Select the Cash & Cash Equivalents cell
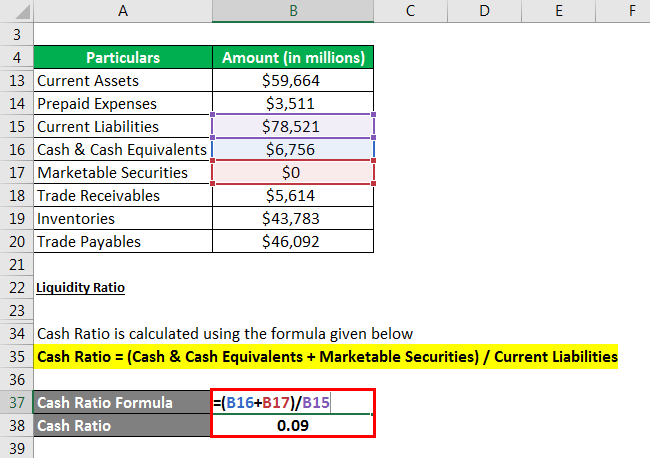 [x=123, y=149]
